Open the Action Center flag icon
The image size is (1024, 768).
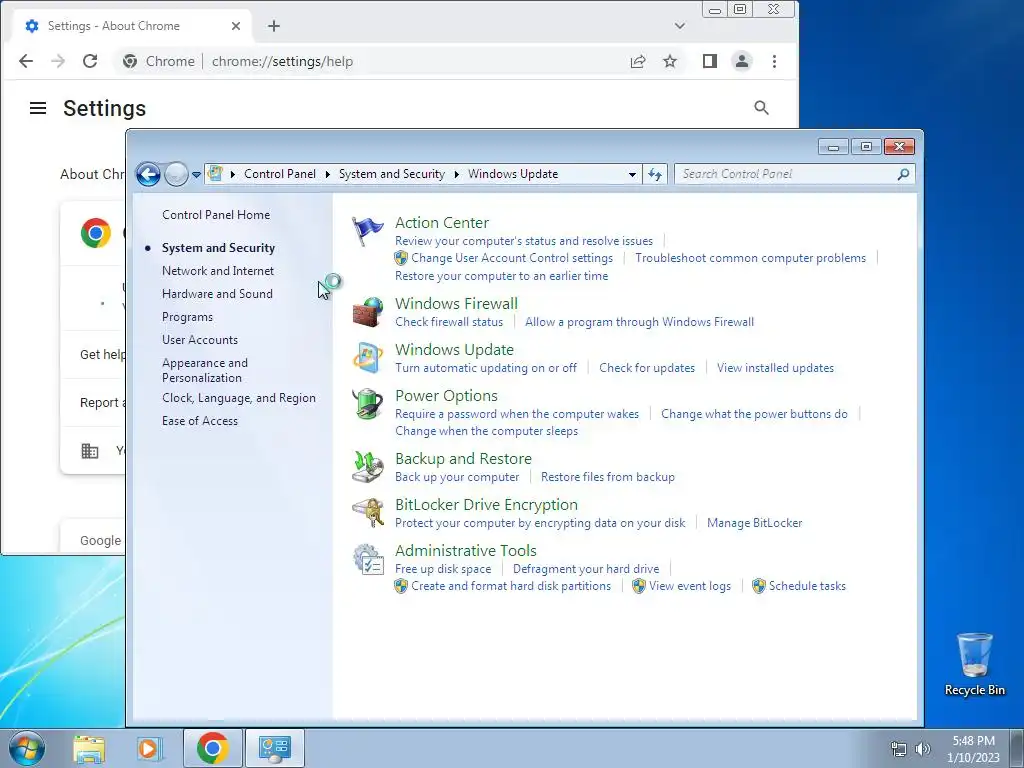[x=368, y=231]
